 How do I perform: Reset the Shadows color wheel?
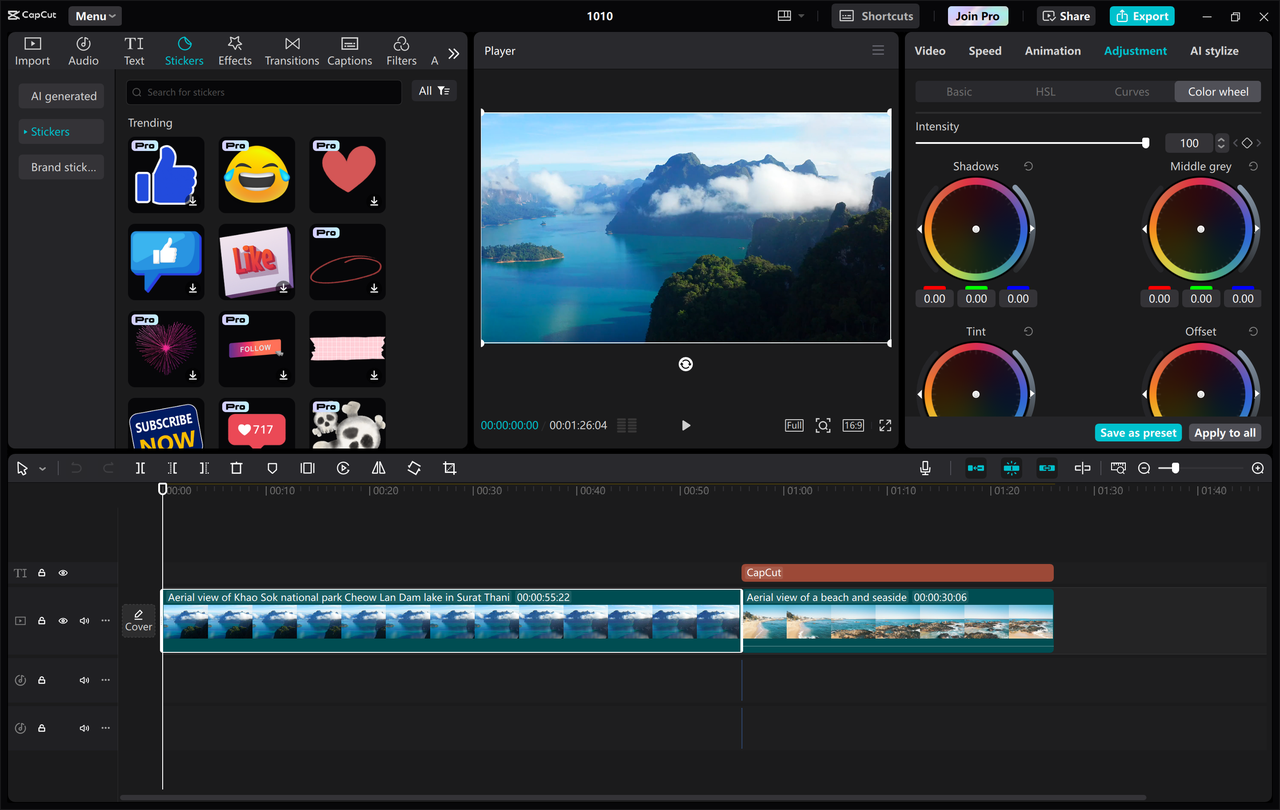point(1028,167)
